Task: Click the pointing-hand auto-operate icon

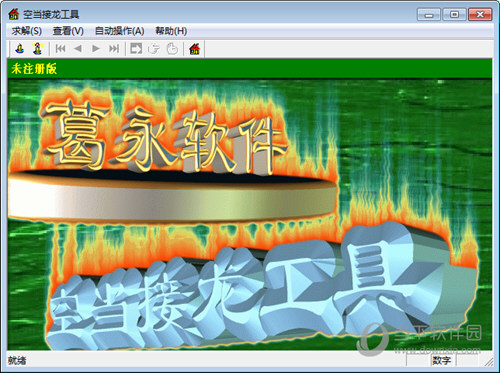Action: coord(154,49)
